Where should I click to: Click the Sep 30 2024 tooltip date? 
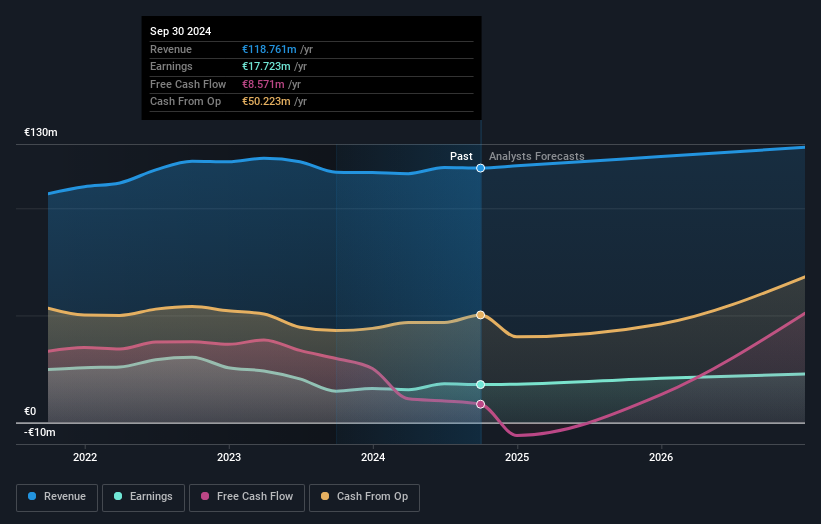click(x=181, y=31)
